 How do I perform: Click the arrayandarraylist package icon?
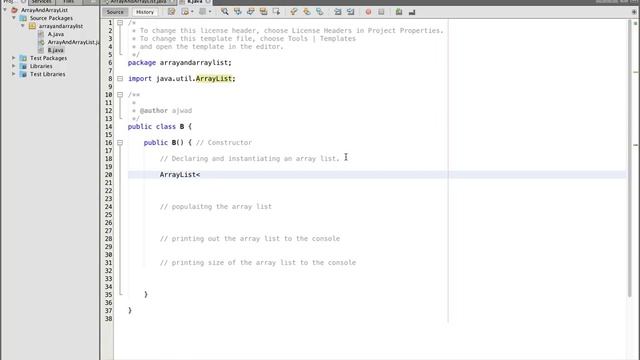click(x=32, y=26)
